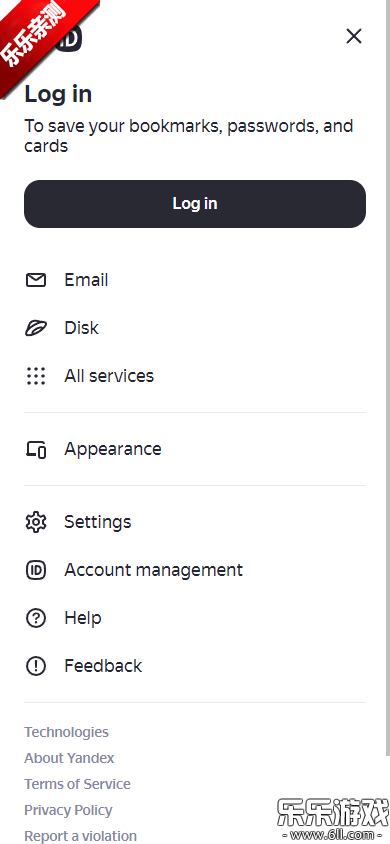Click the Help question mark icon
Viewport: 390px width, 844px height.
[x=36, y=618]
